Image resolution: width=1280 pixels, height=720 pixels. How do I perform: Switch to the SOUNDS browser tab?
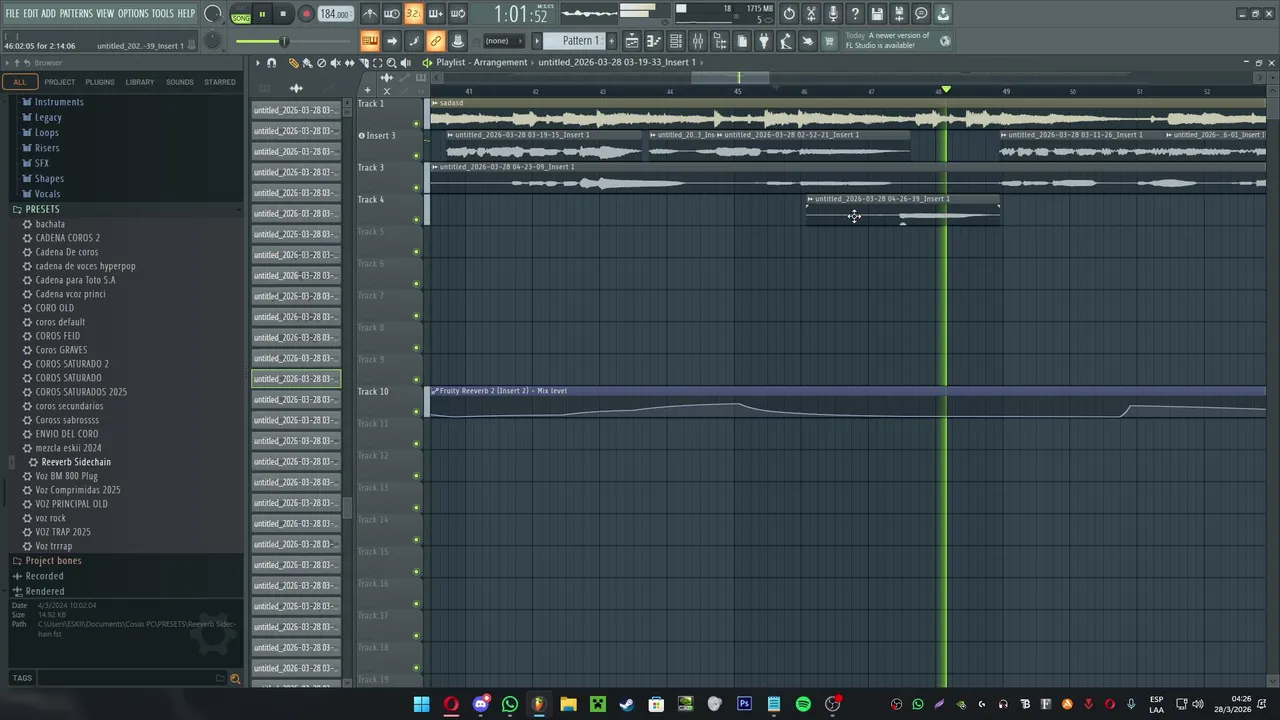[180, 82]
